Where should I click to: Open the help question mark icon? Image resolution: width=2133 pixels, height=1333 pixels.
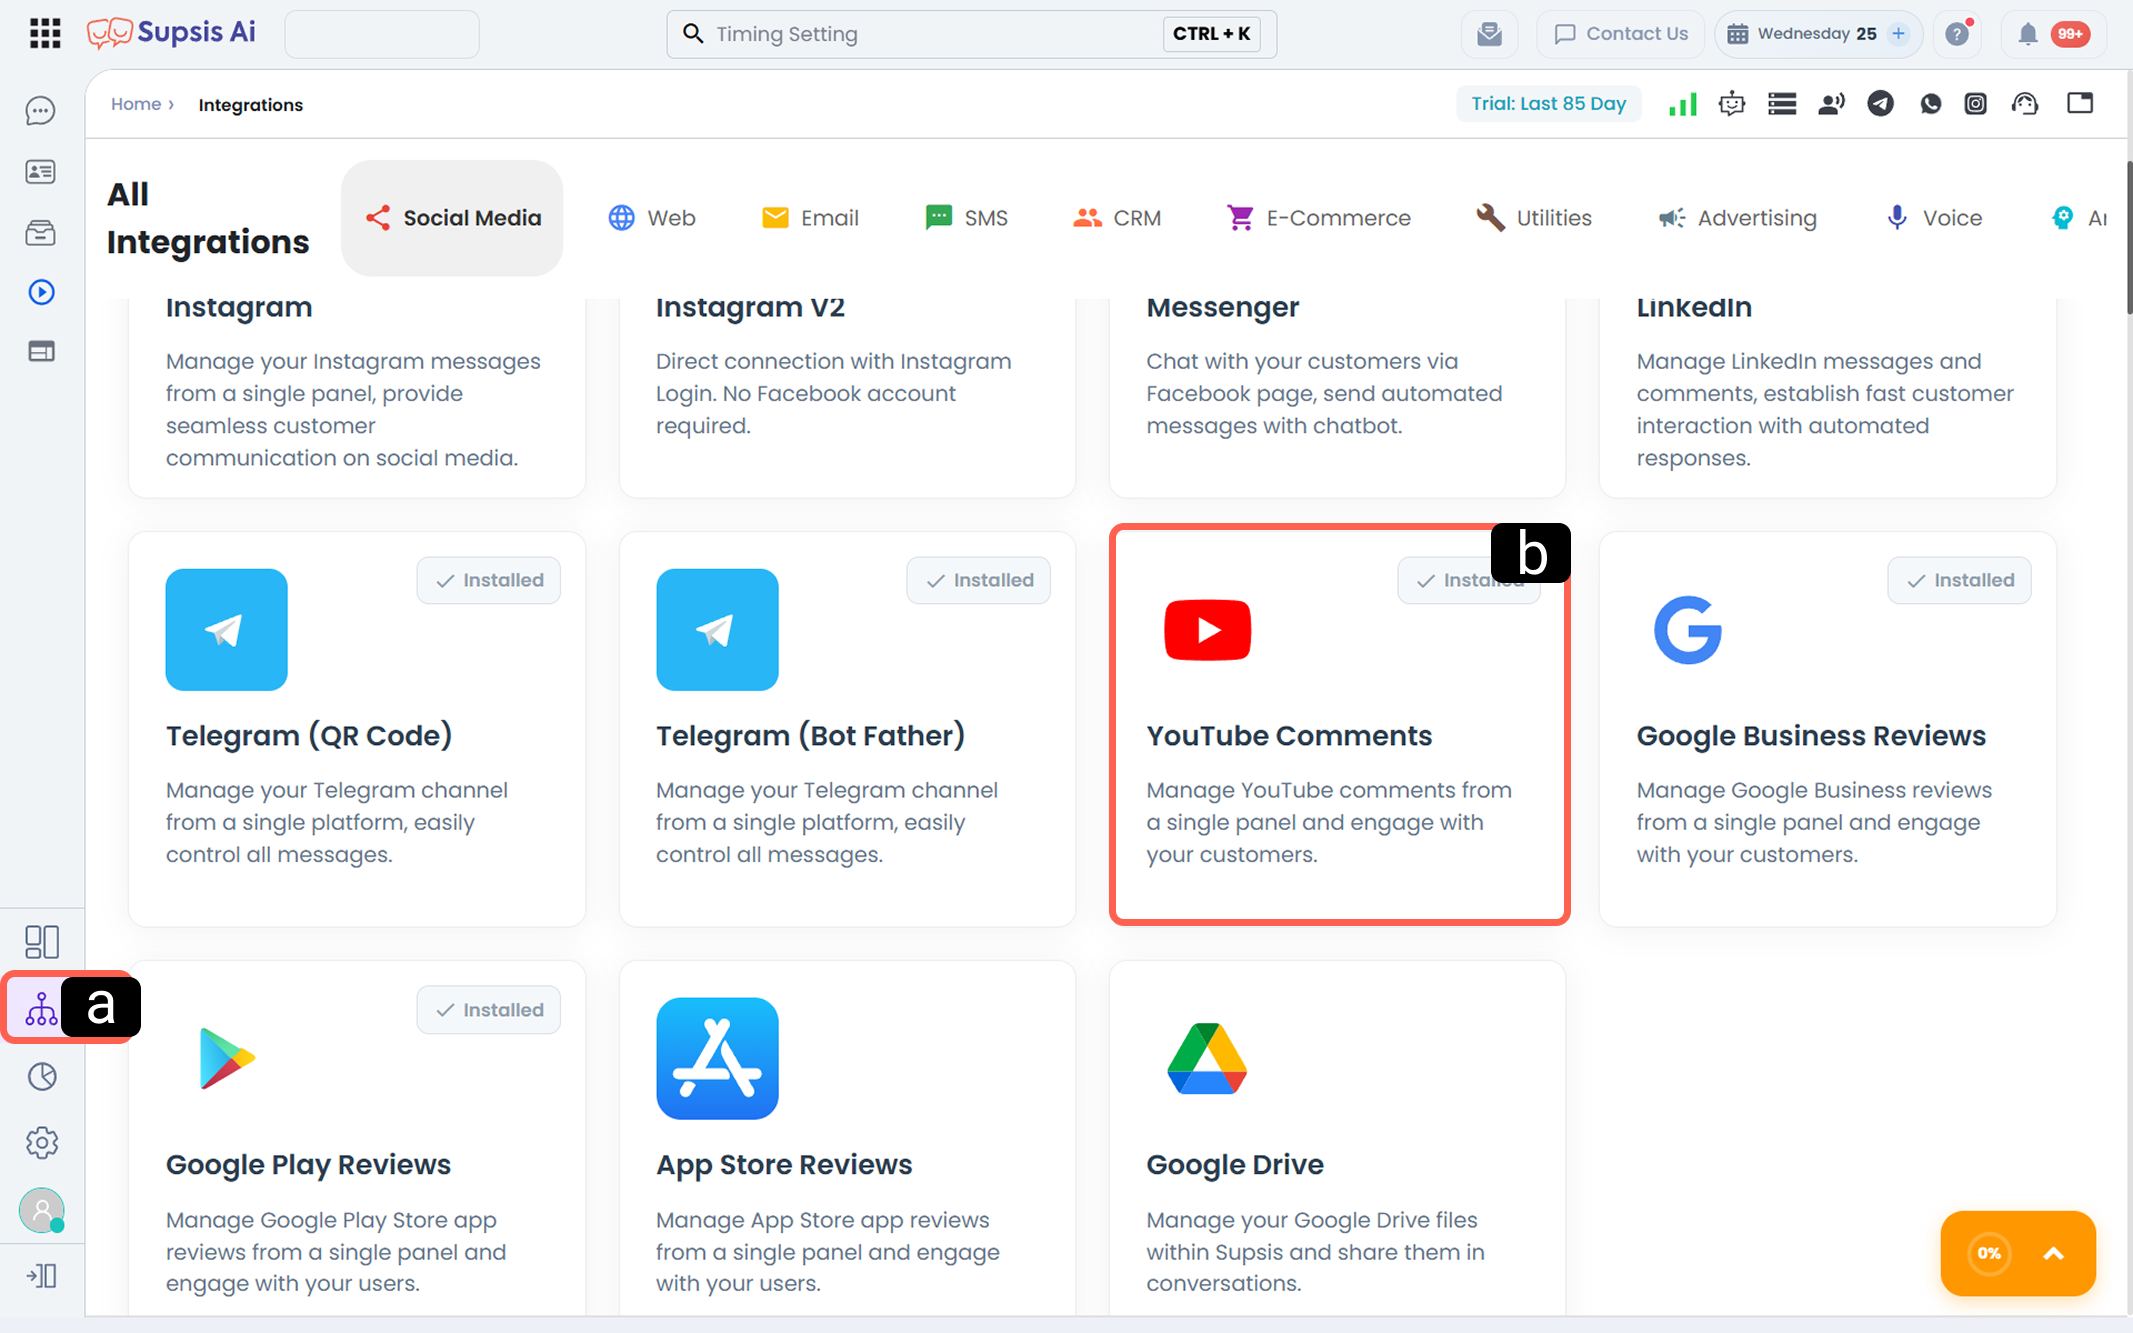pos(1957,34)
